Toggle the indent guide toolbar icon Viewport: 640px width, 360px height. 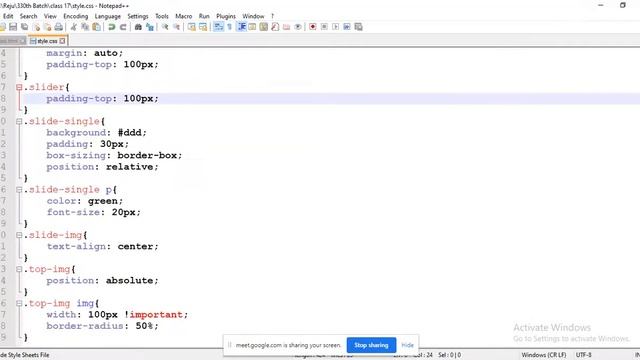(241, 27)
